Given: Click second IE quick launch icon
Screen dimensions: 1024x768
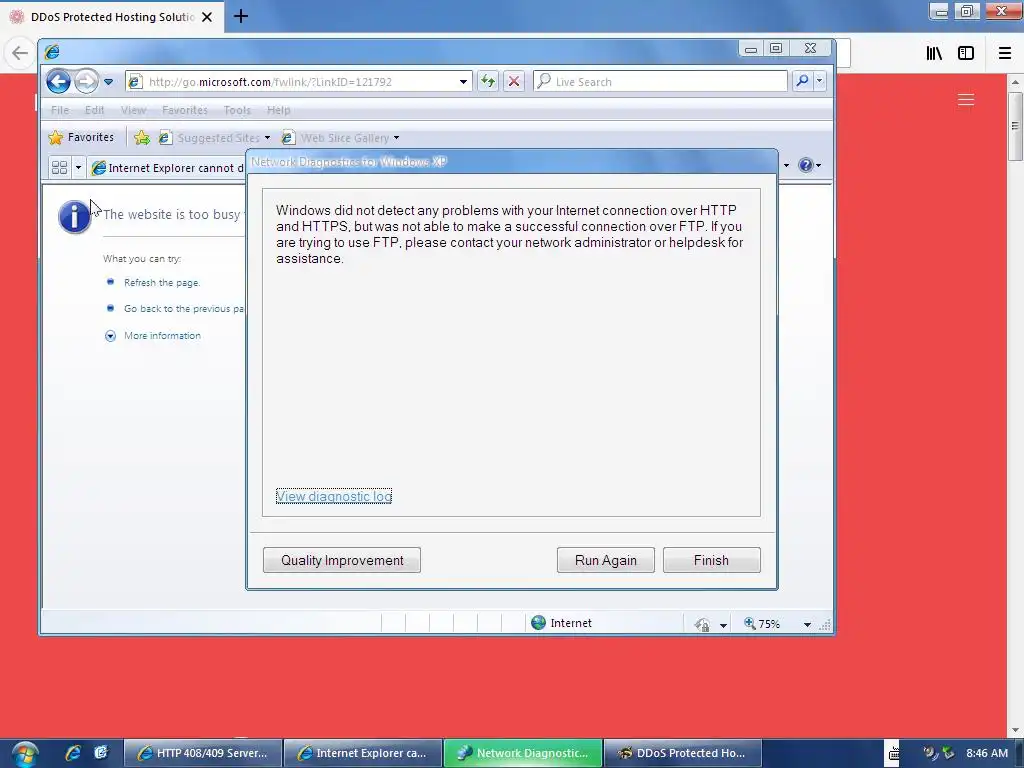Looking at the screenshot, I should [x=101, y=753].
